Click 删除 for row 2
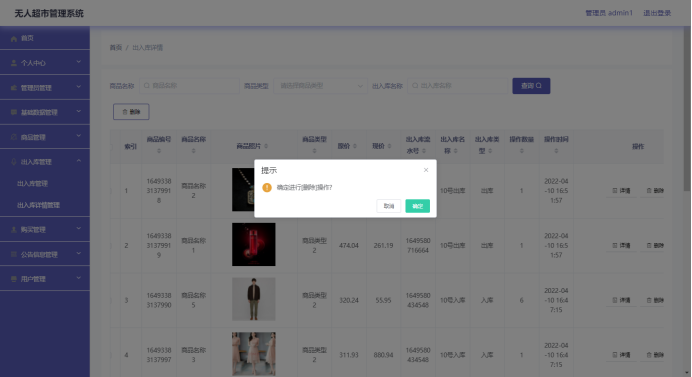 pos(655,245)
